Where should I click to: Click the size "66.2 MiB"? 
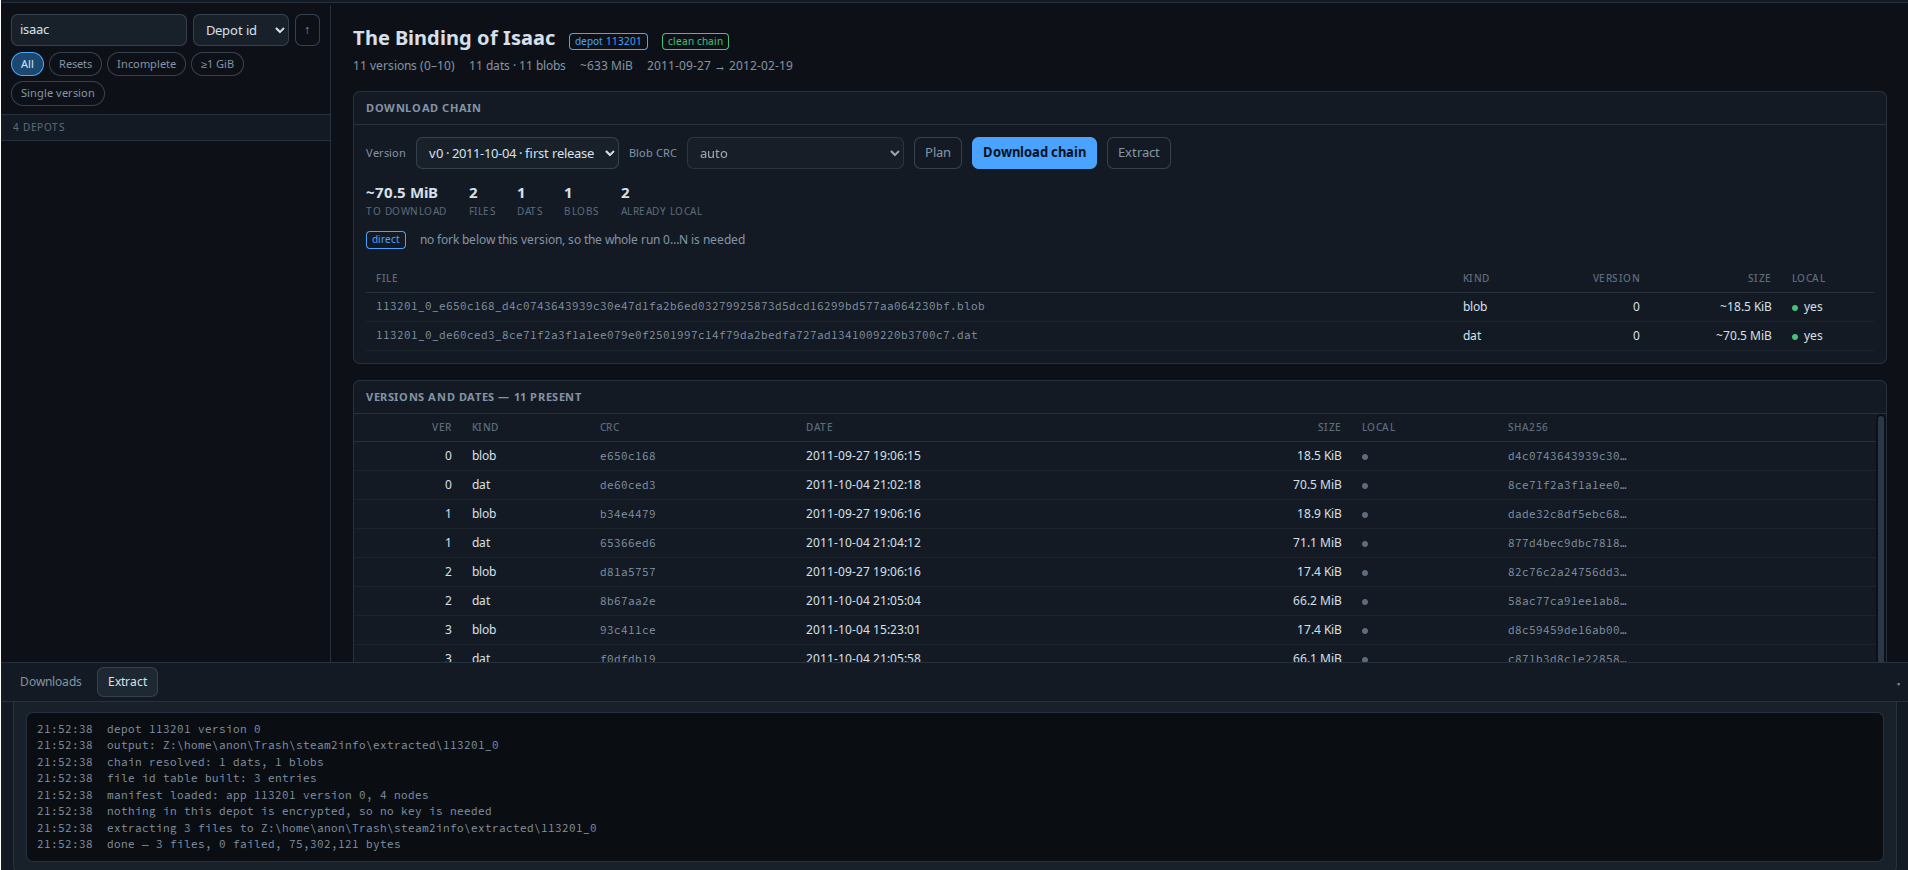tap(1317, 601)
